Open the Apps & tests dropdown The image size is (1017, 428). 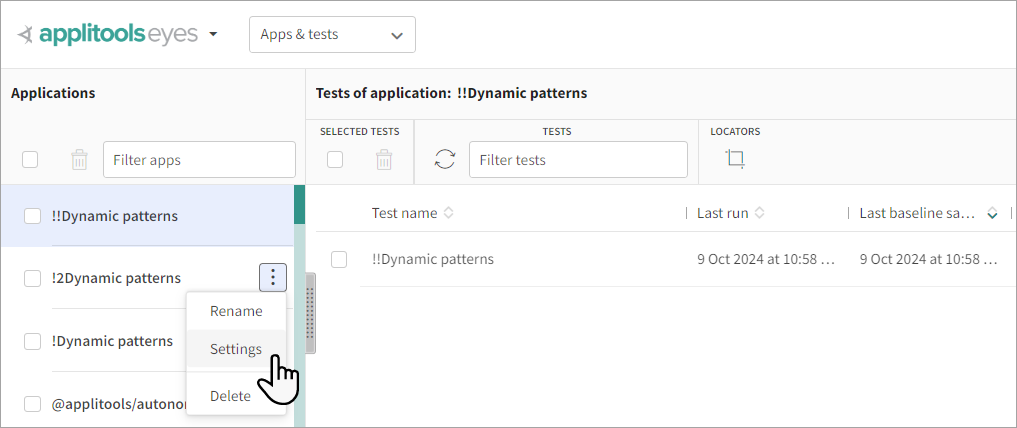coord(332,34)
